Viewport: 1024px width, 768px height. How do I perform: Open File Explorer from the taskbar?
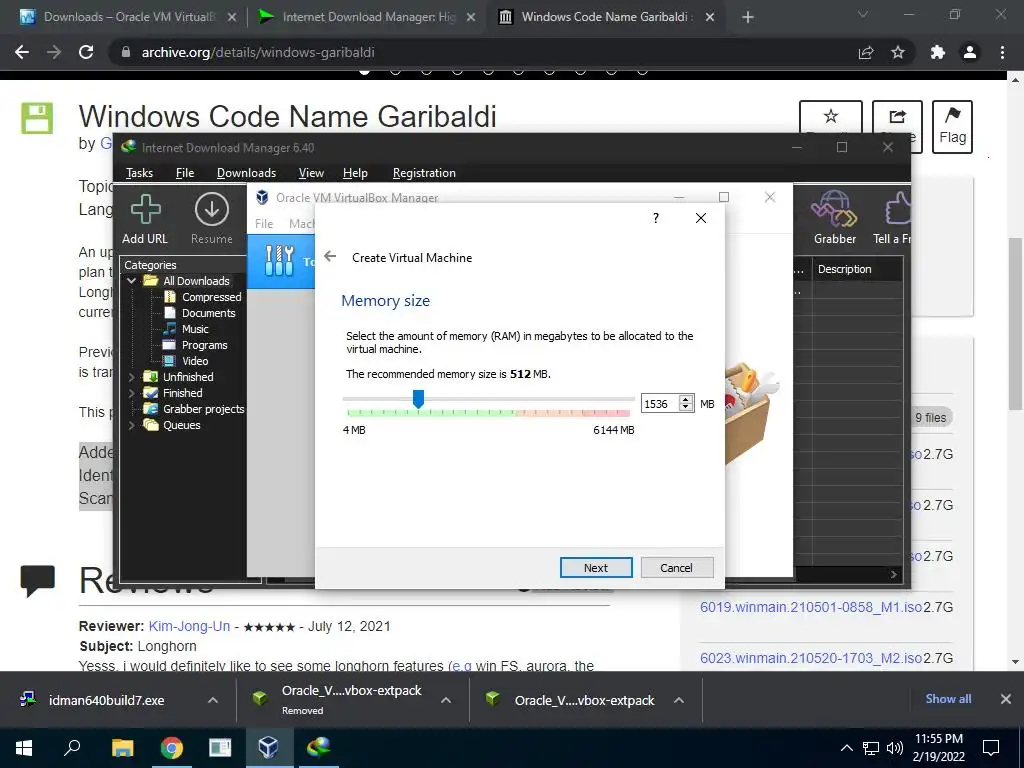[122, 748]
